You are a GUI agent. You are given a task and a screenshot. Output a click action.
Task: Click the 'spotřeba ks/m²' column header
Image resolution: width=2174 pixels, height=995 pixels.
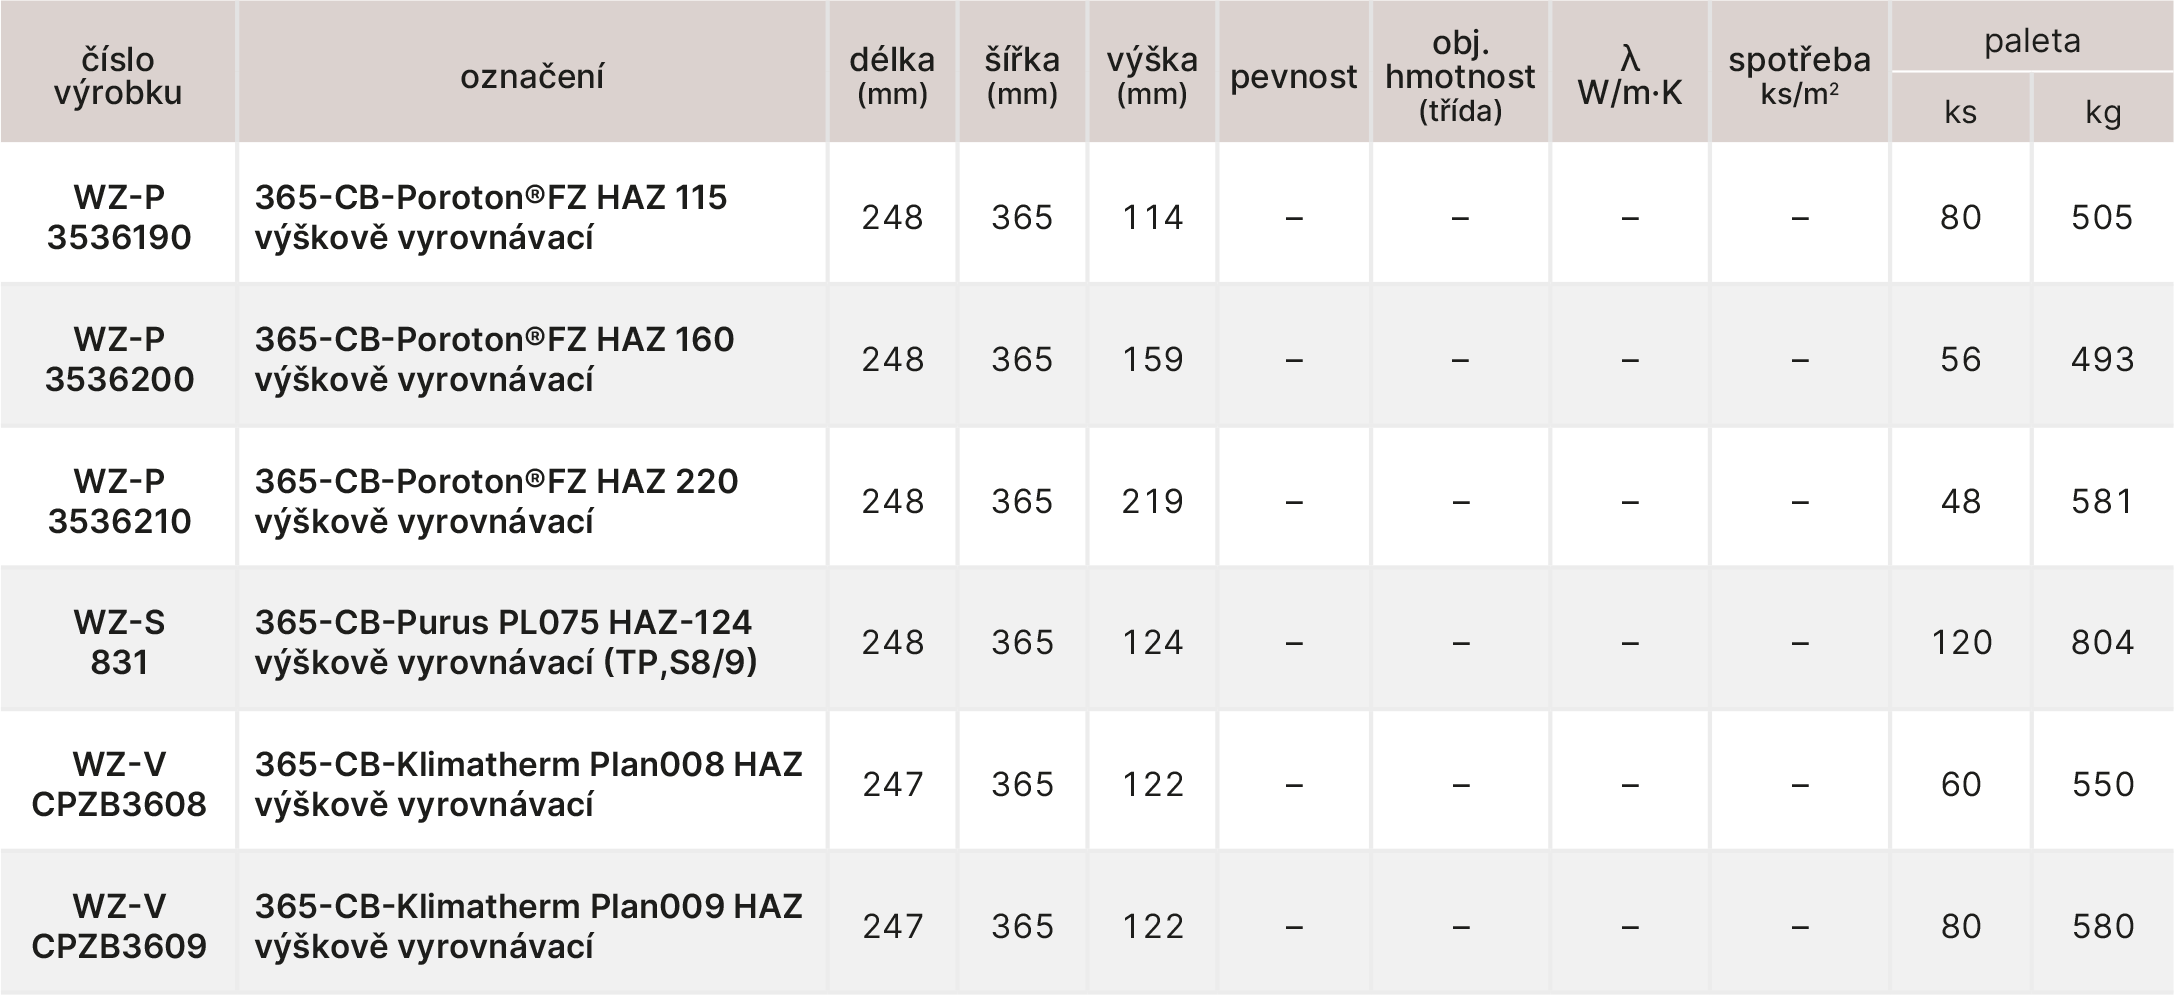point(1799,76)
